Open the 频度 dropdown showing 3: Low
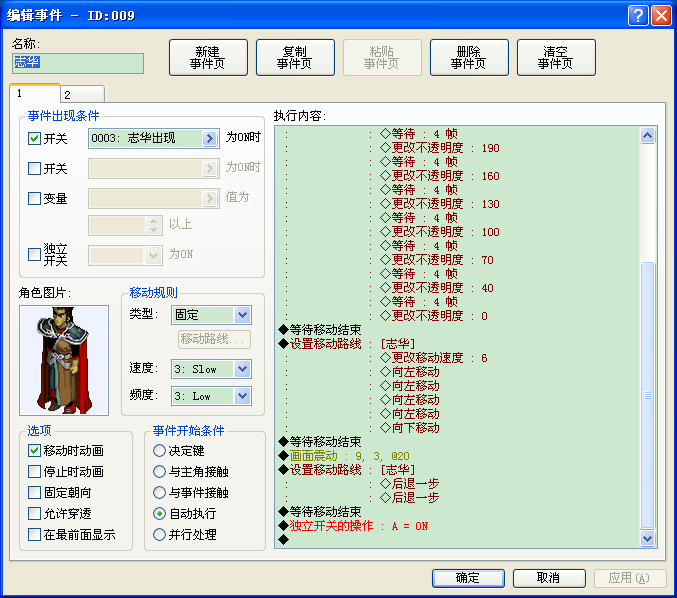677x598 pixels. (211, 396)
